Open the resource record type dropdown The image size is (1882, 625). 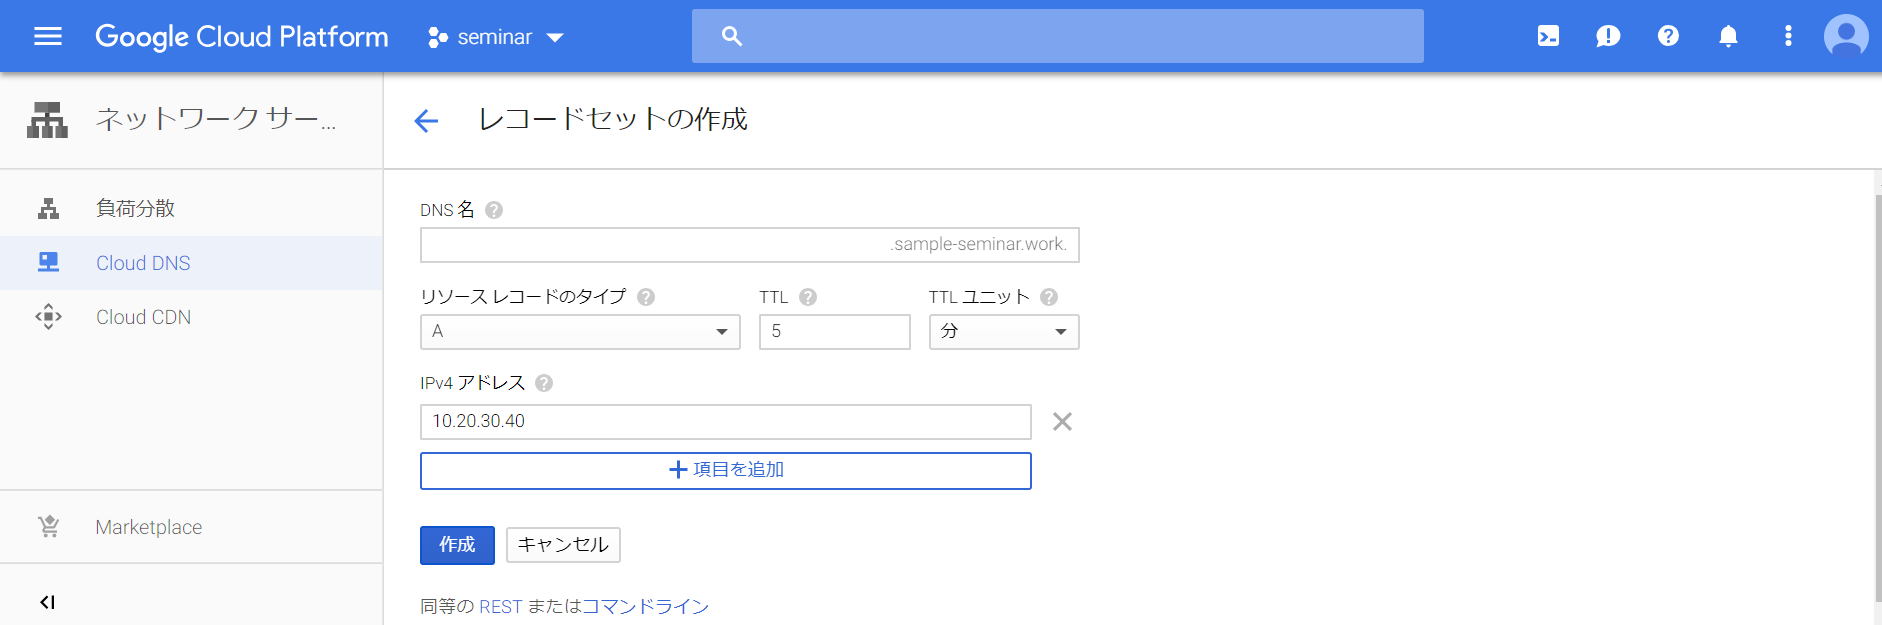[580, 332]
